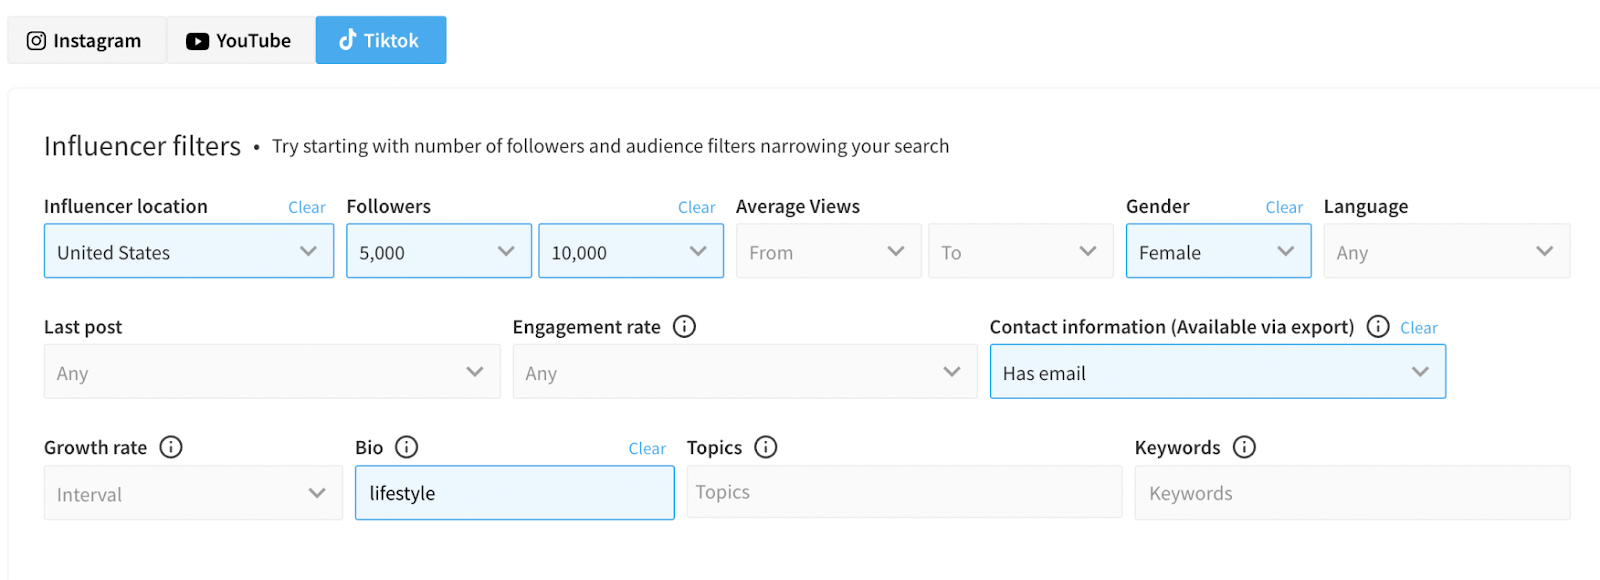Click the Contact information info icon
Image resolution: width=1600 pixels, height=580 pixels.
[1378, 327]
